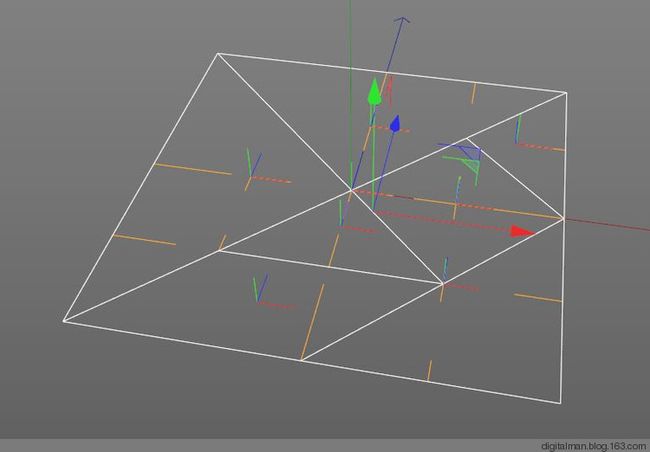Select the blue rotation plane handle
The image size is (650, 452).
[x=471, y=152]
